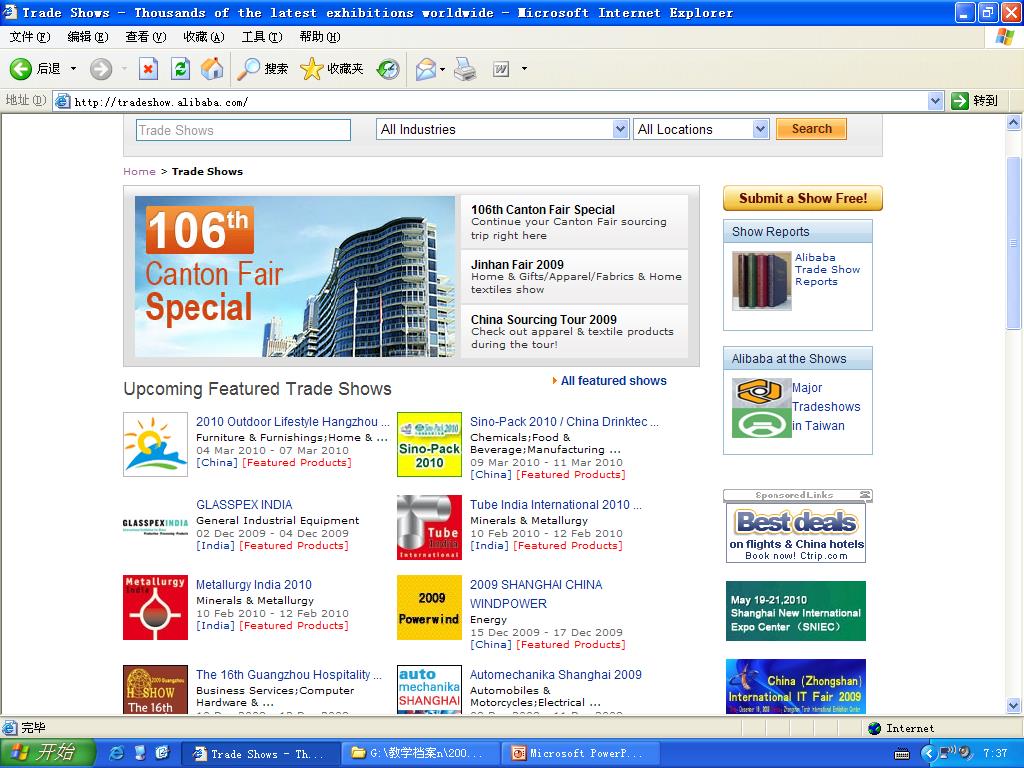This screenshot has height=768, width=1024.
Task: Click the Mail envelope icon
Action: (x=425, y=69)
